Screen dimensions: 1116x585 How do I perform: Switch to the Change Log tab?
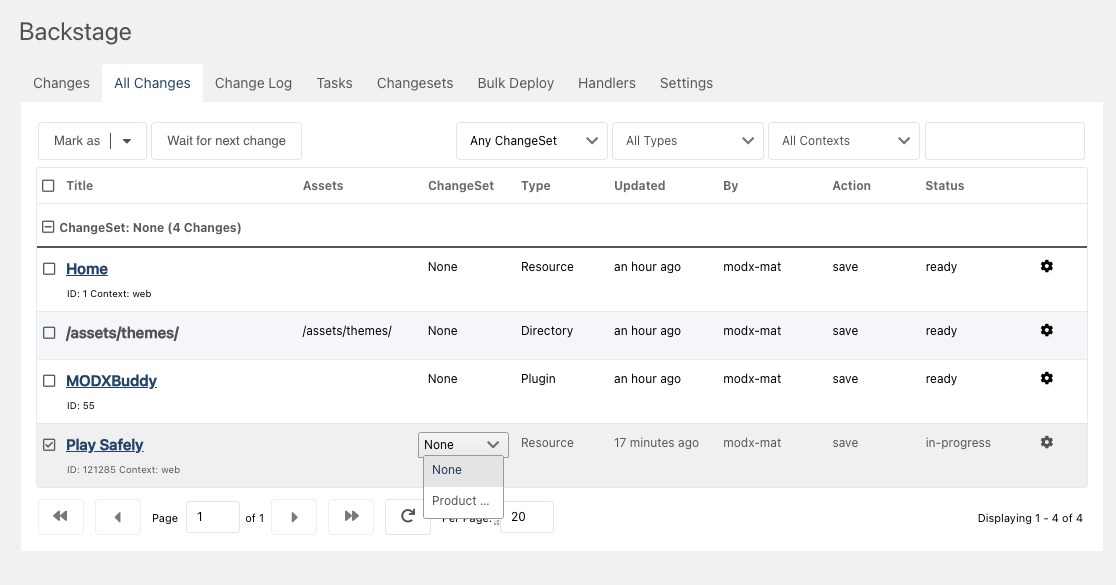[253, 83]
